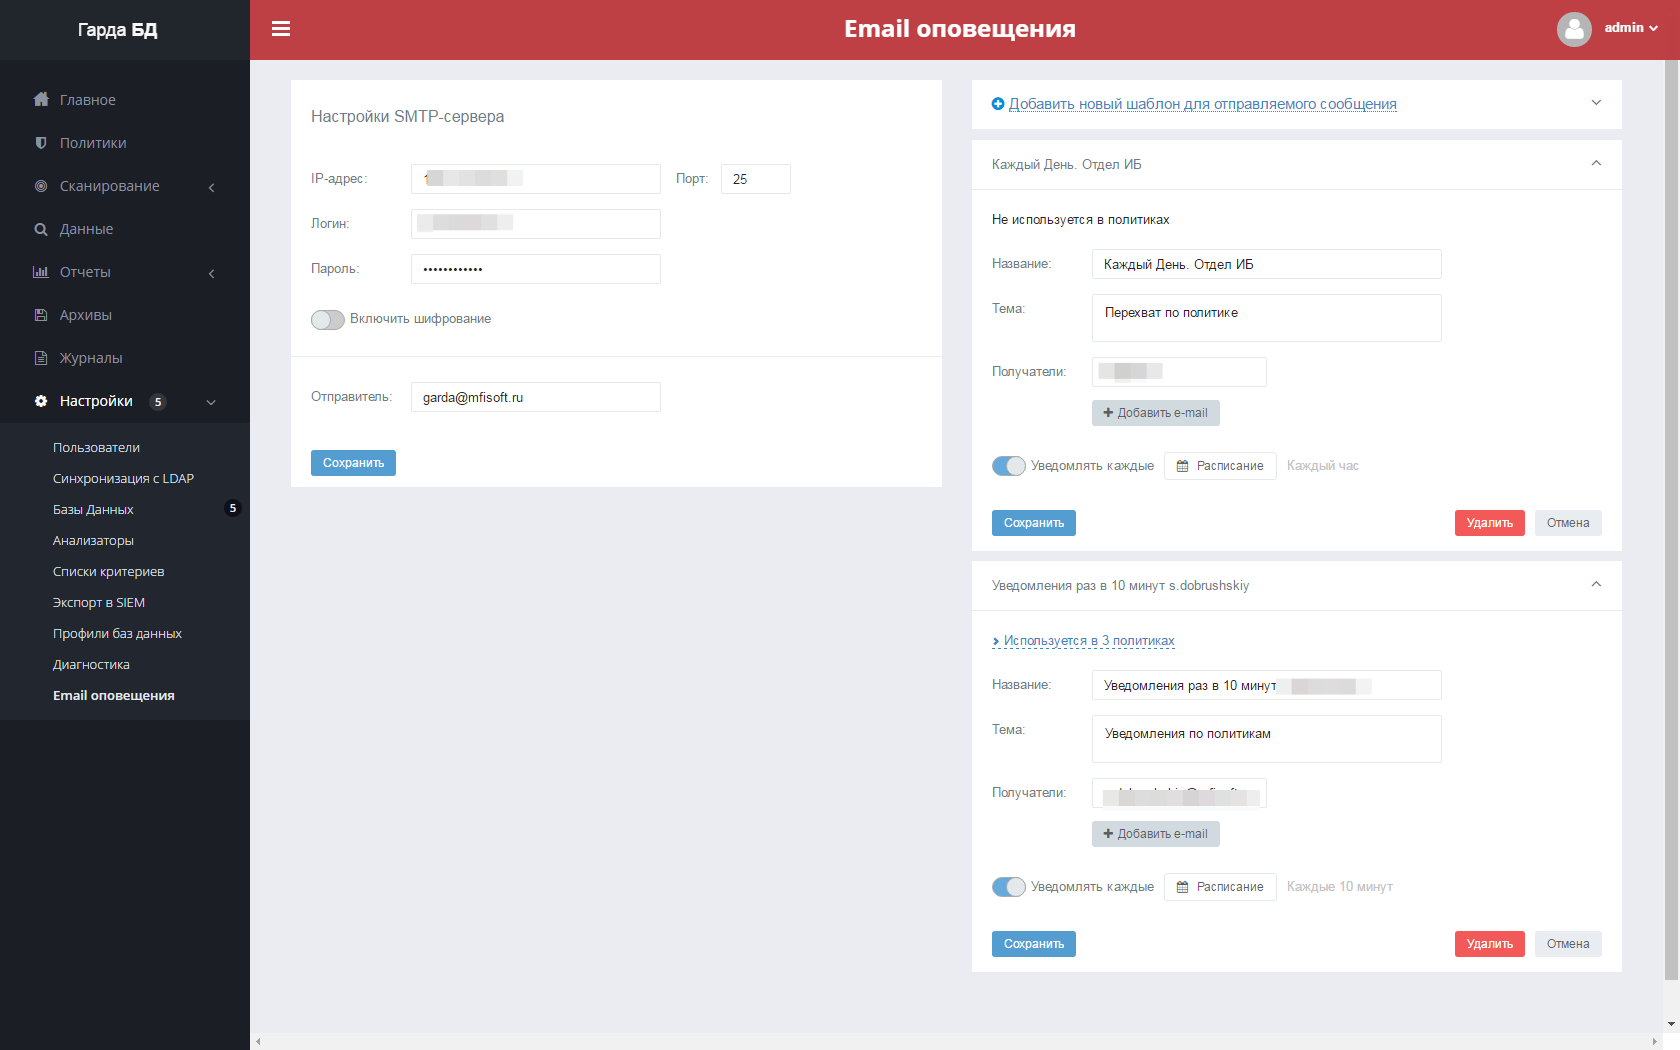Screen dimensions: 1680x1050
Task: Collapse the Каждый День. Отдел ИБ panel
Action: point(1596,163)
